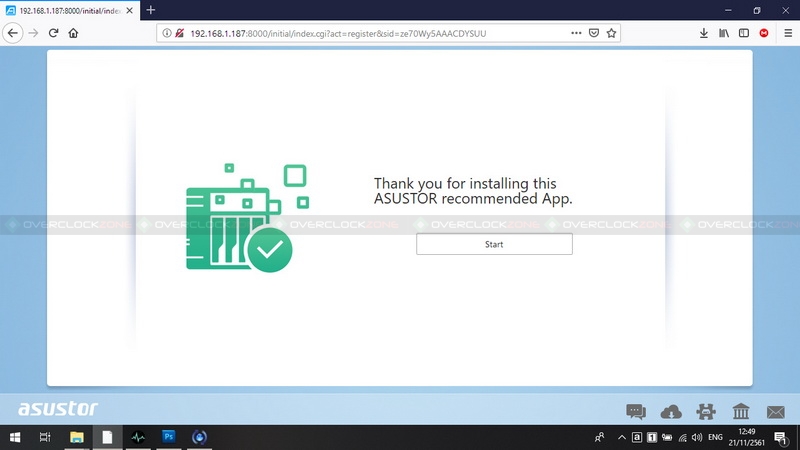Open Task View on the taskbar
800x450 pixels.
[x=45, y=437]
